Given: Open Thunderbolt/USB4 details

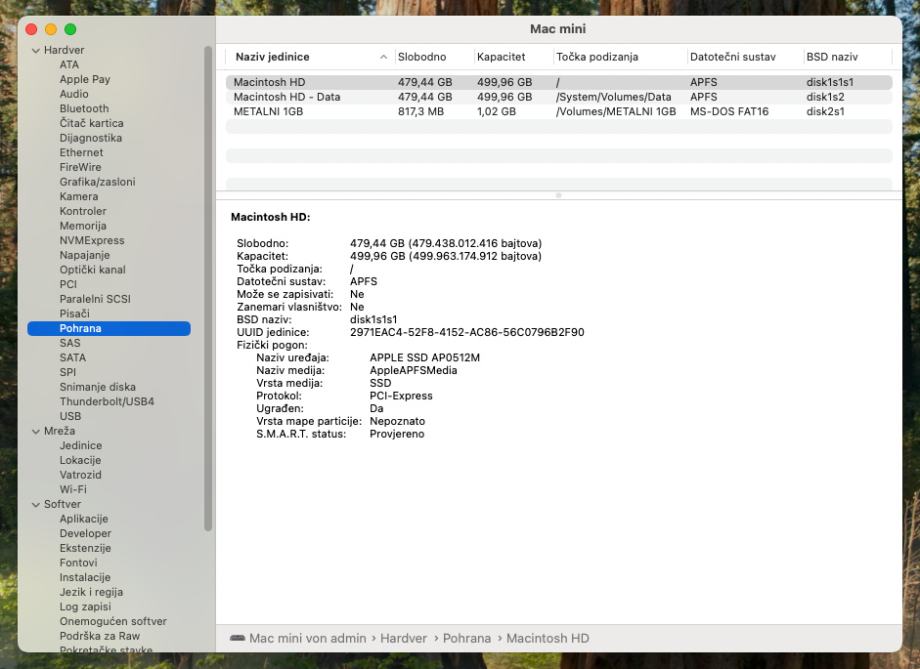Looking at the screenshot, I should pyautogui.click(x=106, y=402).
